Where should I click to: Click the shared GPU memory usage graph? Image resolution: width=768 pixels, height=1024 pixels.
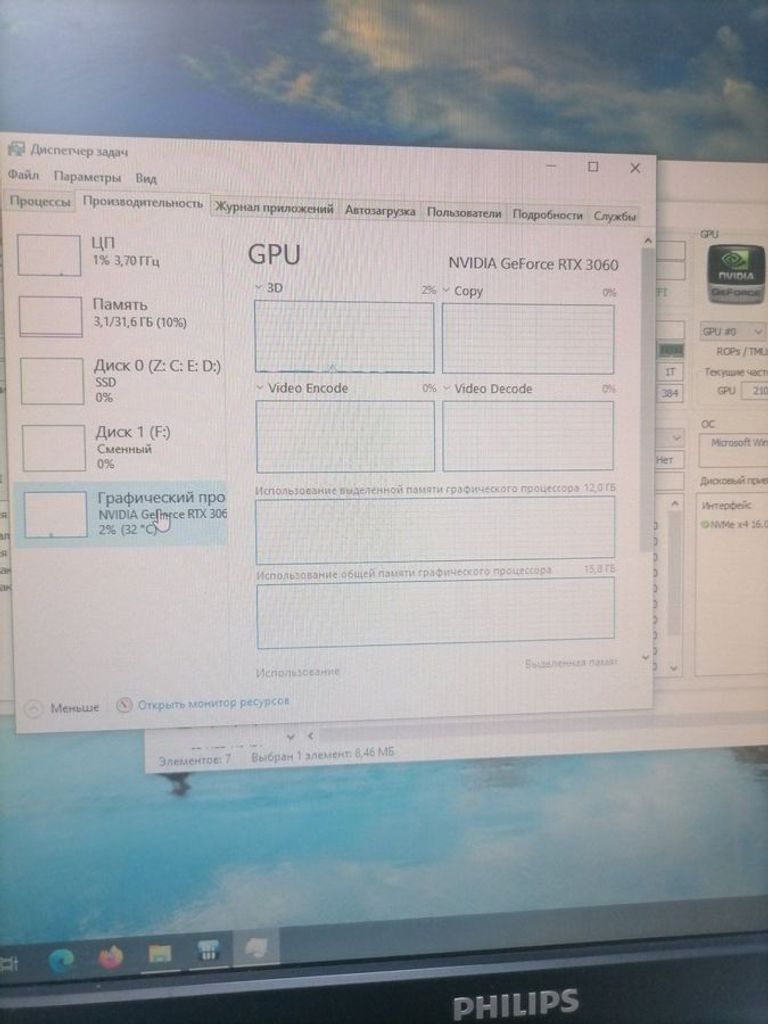coord(436,613)
